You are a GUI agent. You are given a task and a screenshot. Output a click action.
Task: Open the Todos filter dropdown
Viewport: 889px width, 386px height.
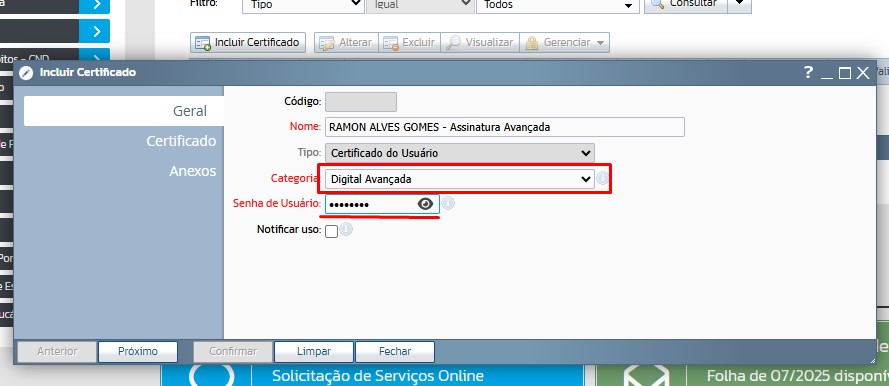[x=558, y=5]
